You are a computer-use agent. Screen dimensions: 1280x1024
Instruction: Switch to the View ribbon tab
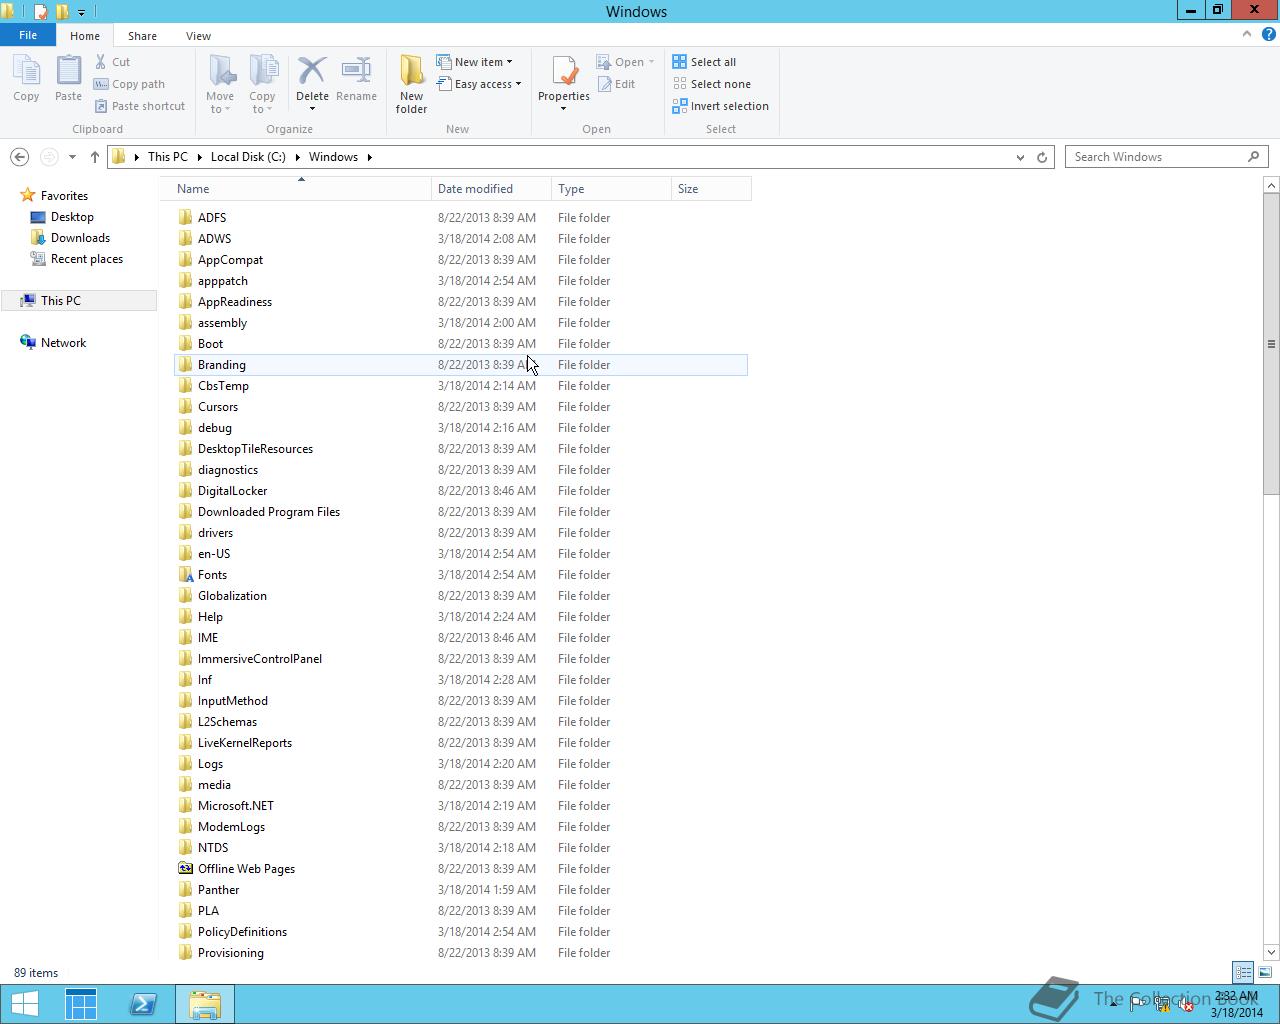point(198,36)
